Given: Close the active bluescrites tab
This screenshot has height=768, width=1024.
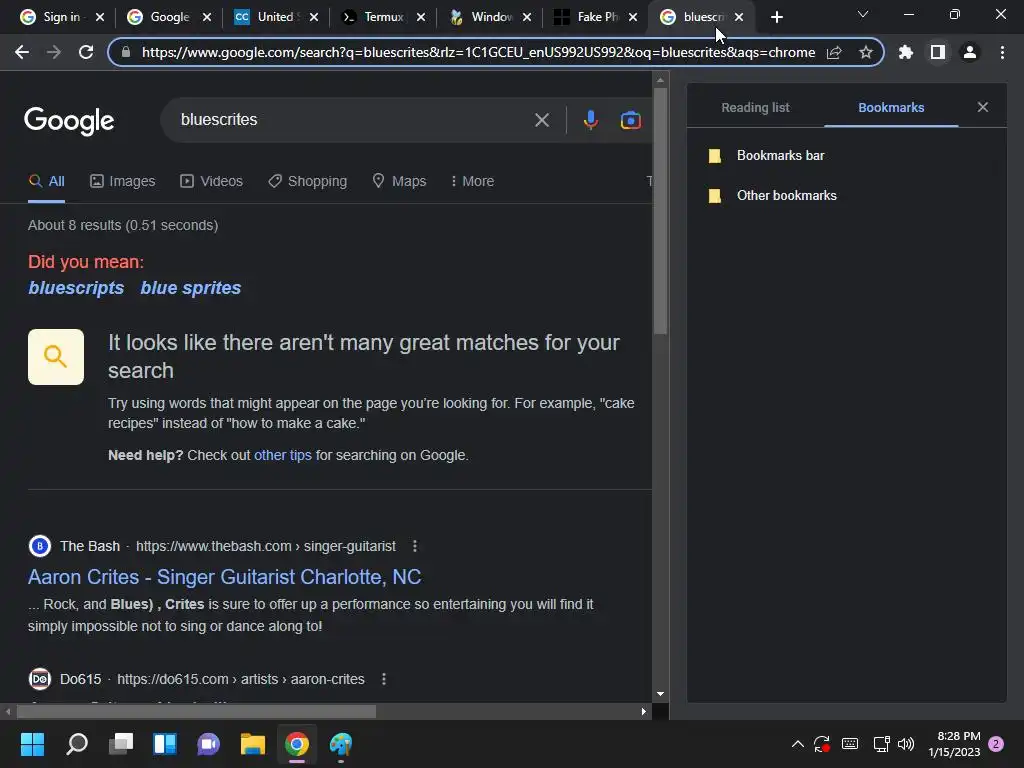Looking at the screenshot, I should (739, 17).
